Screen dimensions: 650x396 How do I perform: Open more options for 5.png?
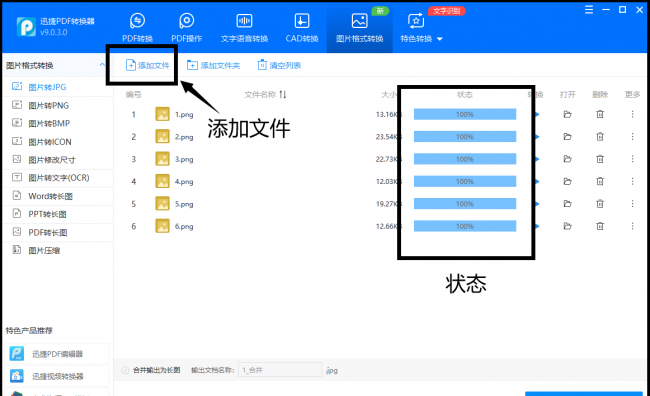[633, 204]
